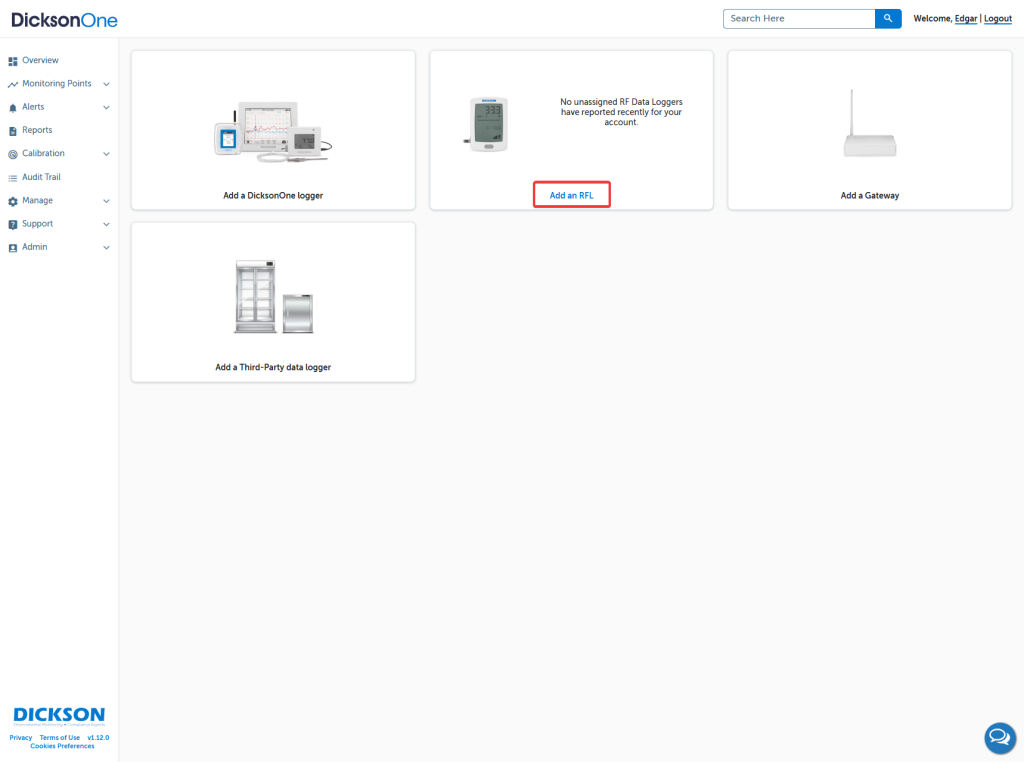1024x762 pixels.
Task: Click the Manage gear icon
Action: pyautogui.click(x=13, y=201)
